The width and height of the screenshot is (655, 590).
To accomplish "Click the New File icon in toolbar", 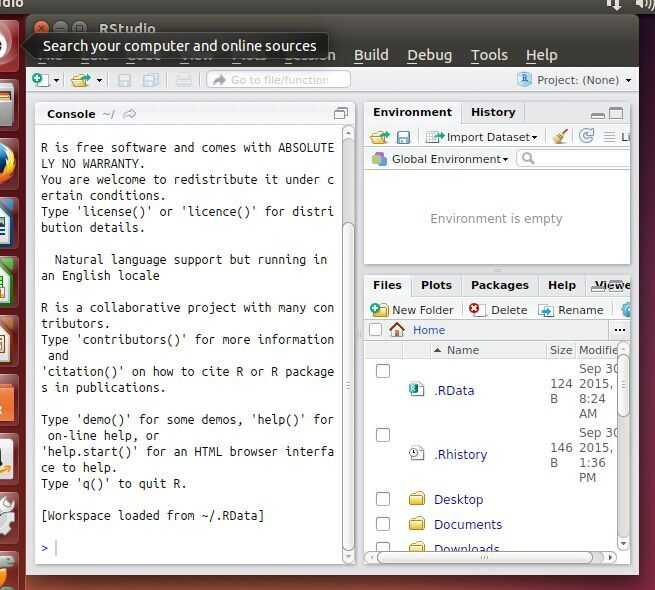I will (40, 79).
